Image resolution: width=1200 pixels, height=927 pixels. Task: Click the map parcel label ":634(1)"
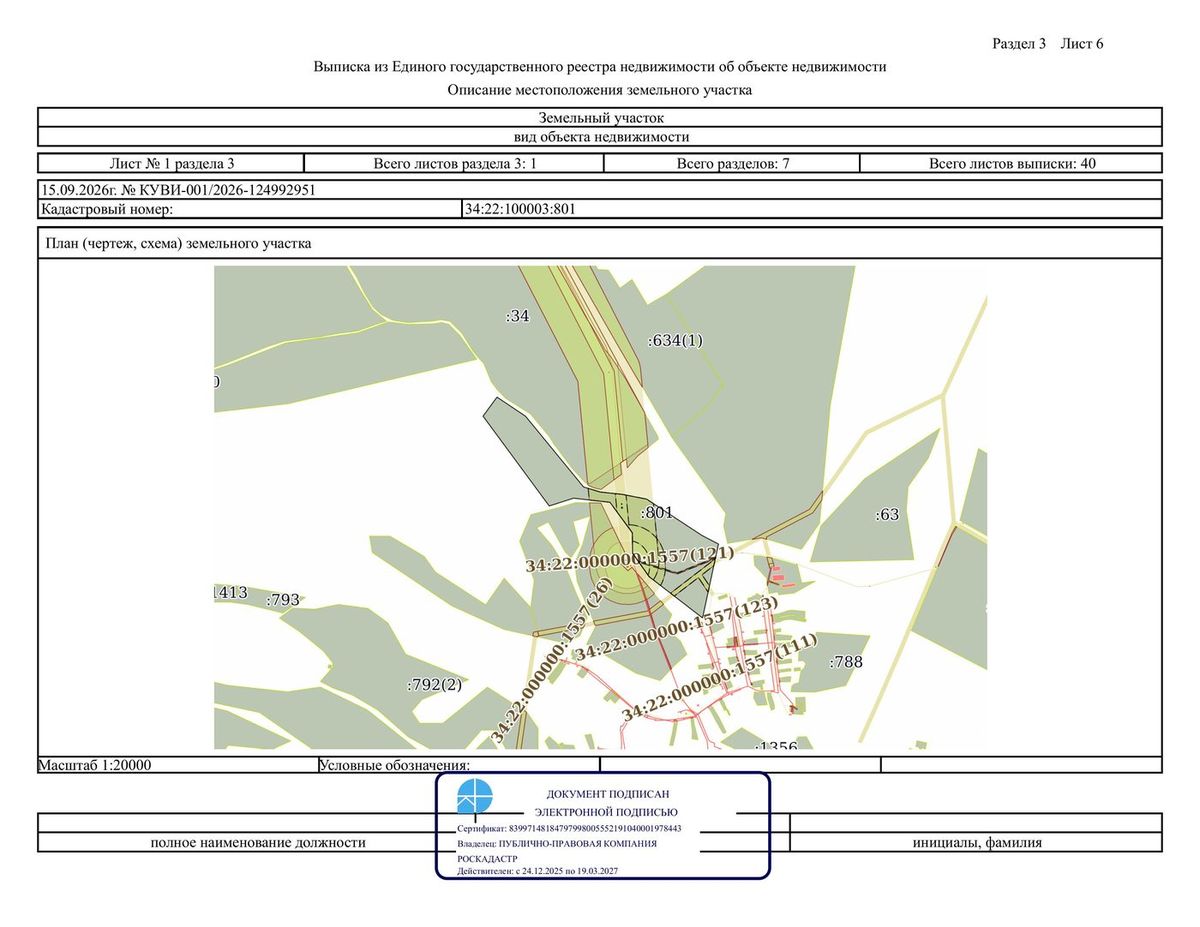(676, 340)
